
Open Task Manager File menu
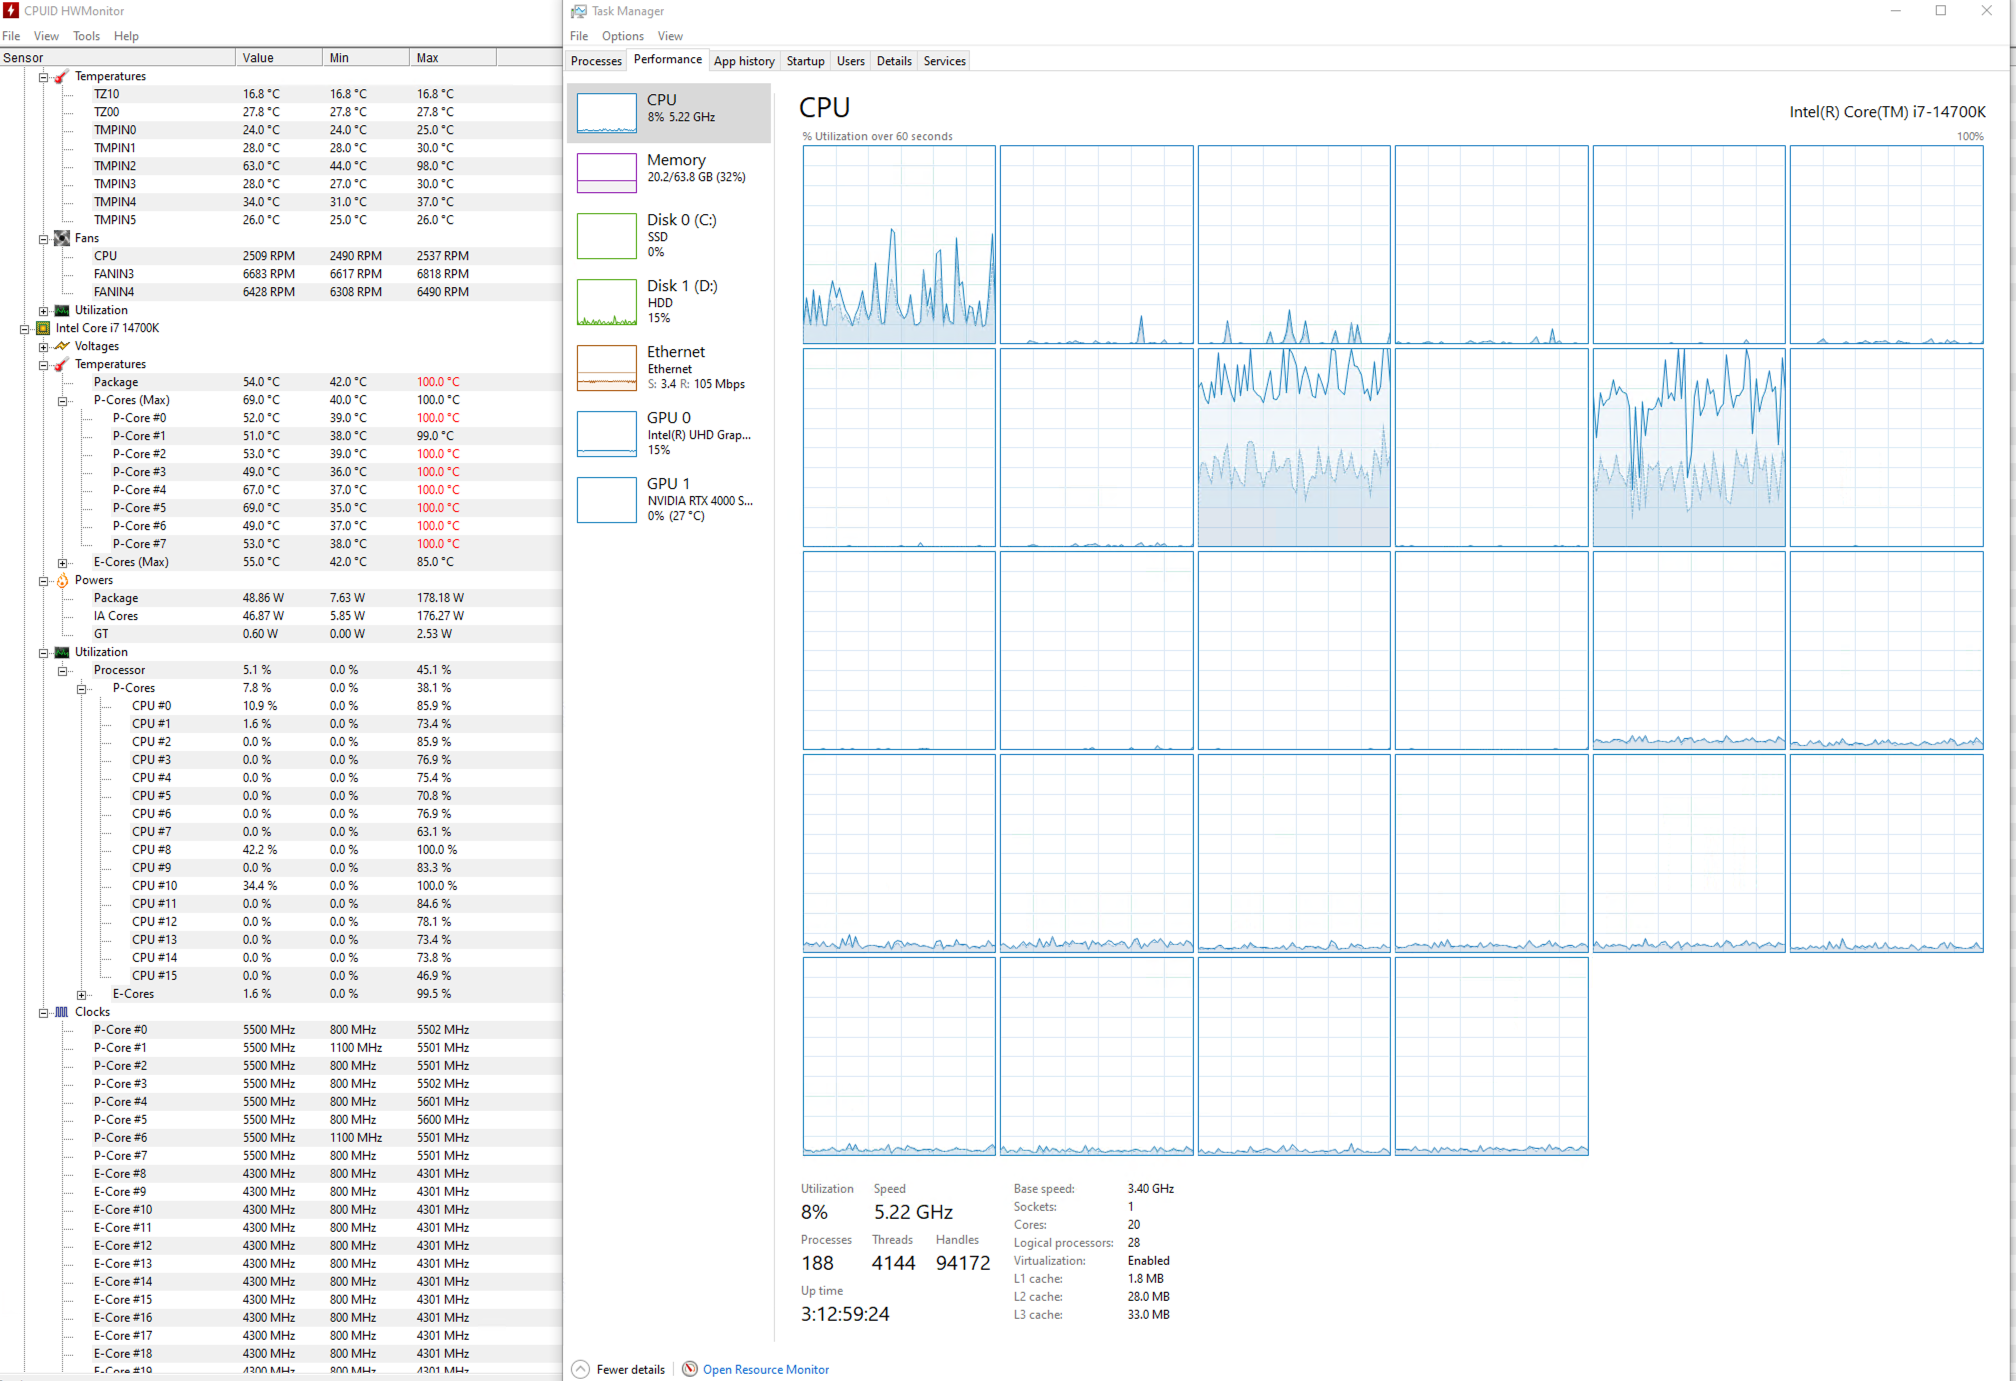click(x=579, y=36)
